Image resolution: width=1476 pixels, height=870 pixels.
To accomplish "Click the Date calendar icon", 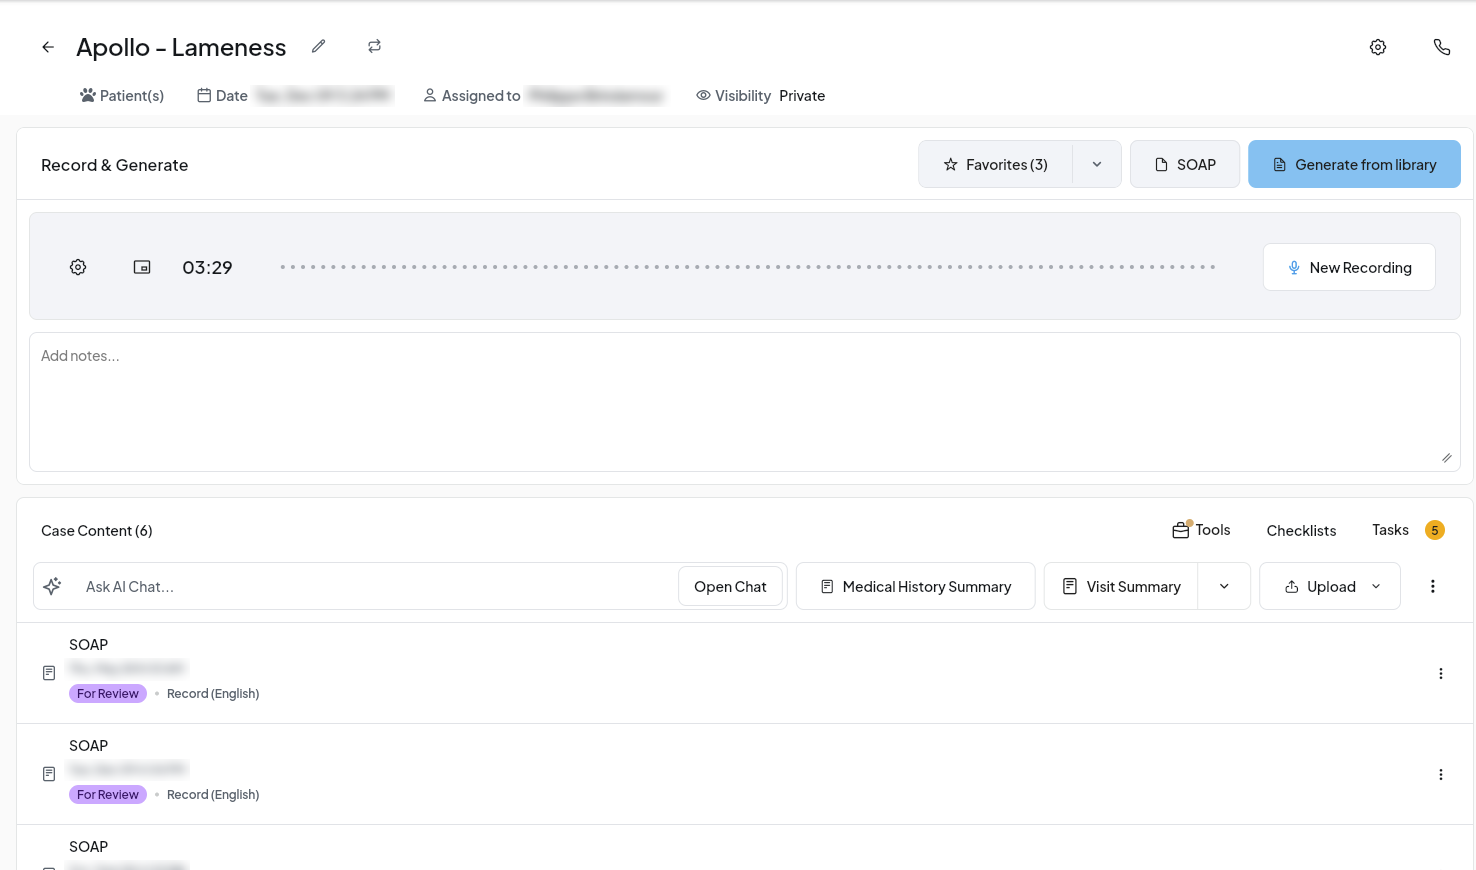I will 204,95.
